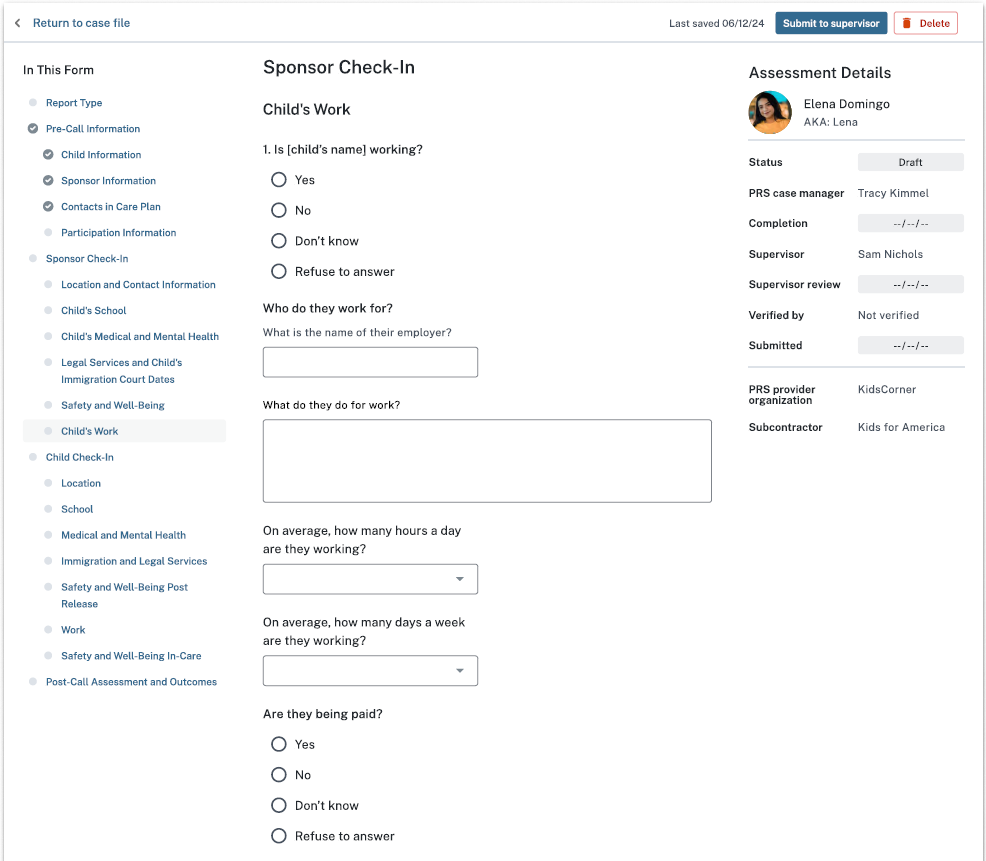This screenshot has height=861, width=986.
Task: Select Refuse to answer for being paid
Action: coord(279,836)
